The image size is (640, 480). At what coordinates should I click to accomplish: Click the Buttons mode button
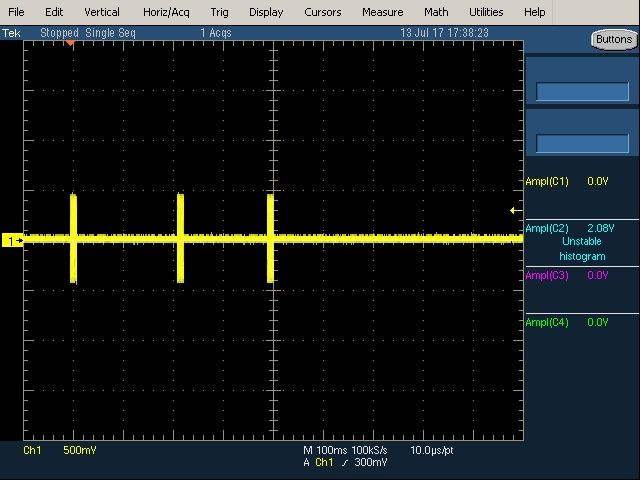[614, 40]
